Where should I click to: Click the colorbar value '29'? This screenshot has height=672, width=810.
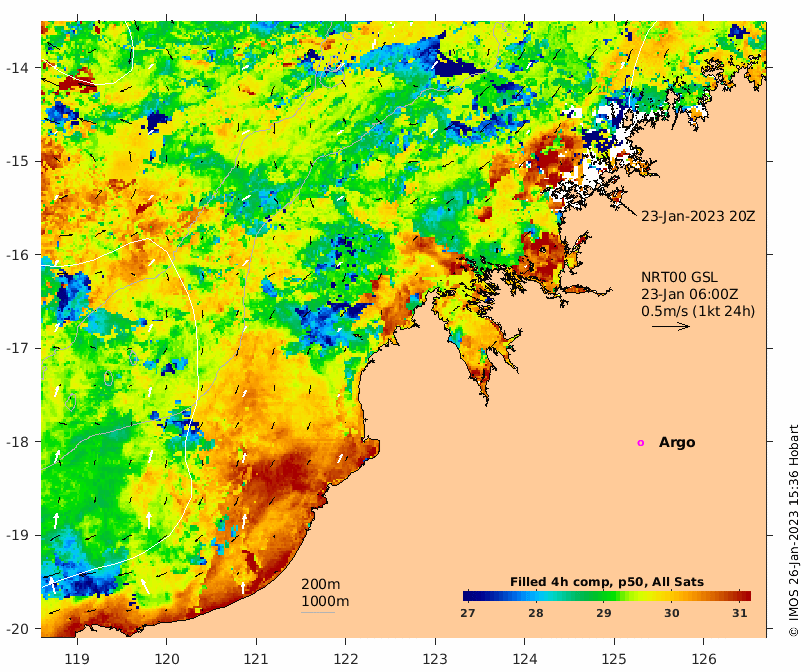pos(604,613)
